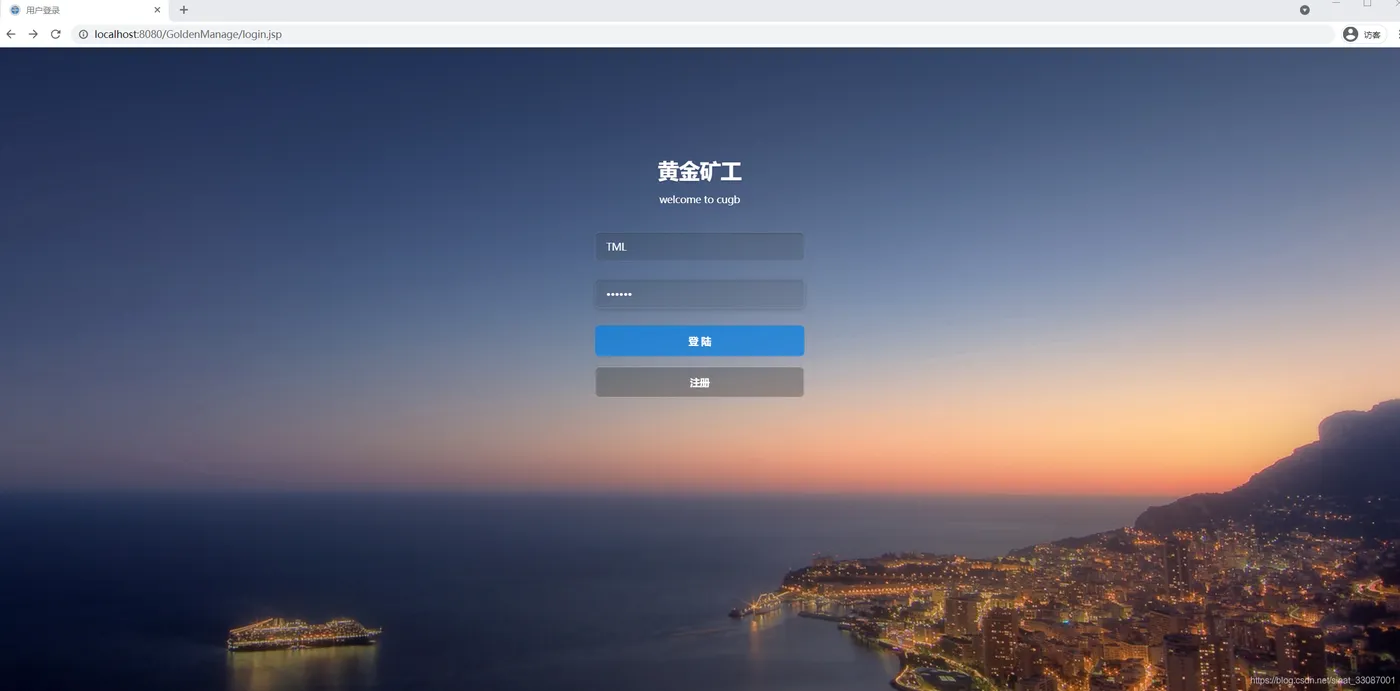Click the gray 注册 register button

(700, 382)
